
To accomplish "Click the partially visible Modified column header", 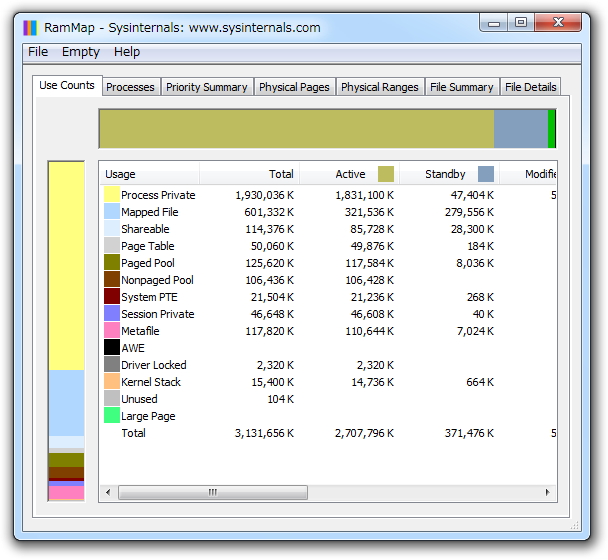I will pos(529,174).
